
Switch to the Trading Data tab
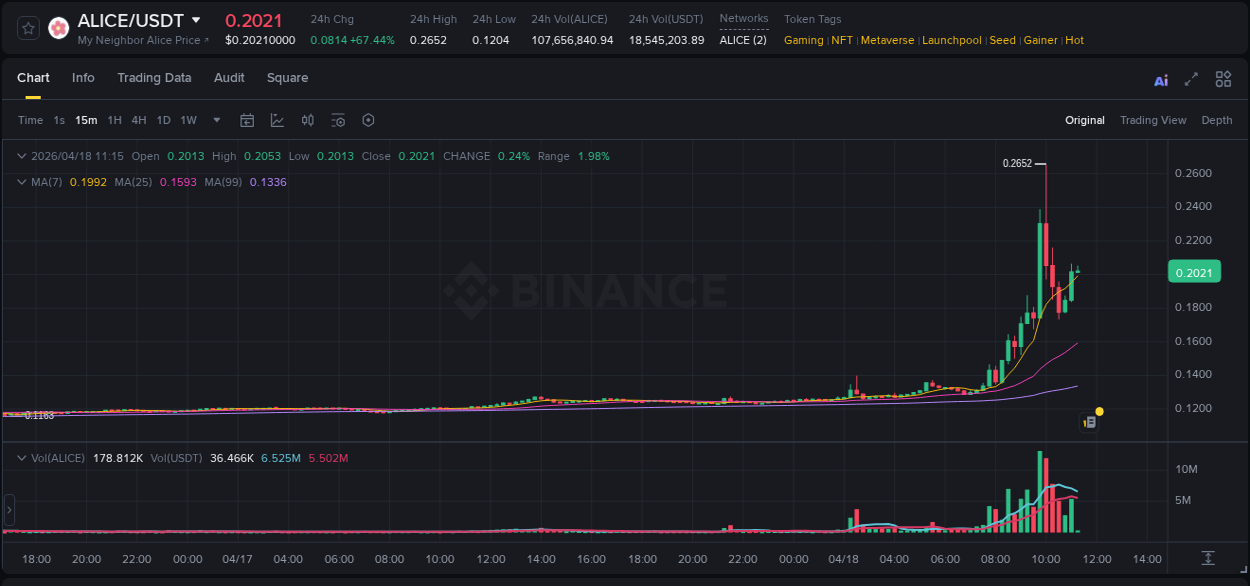pos(154,78)
